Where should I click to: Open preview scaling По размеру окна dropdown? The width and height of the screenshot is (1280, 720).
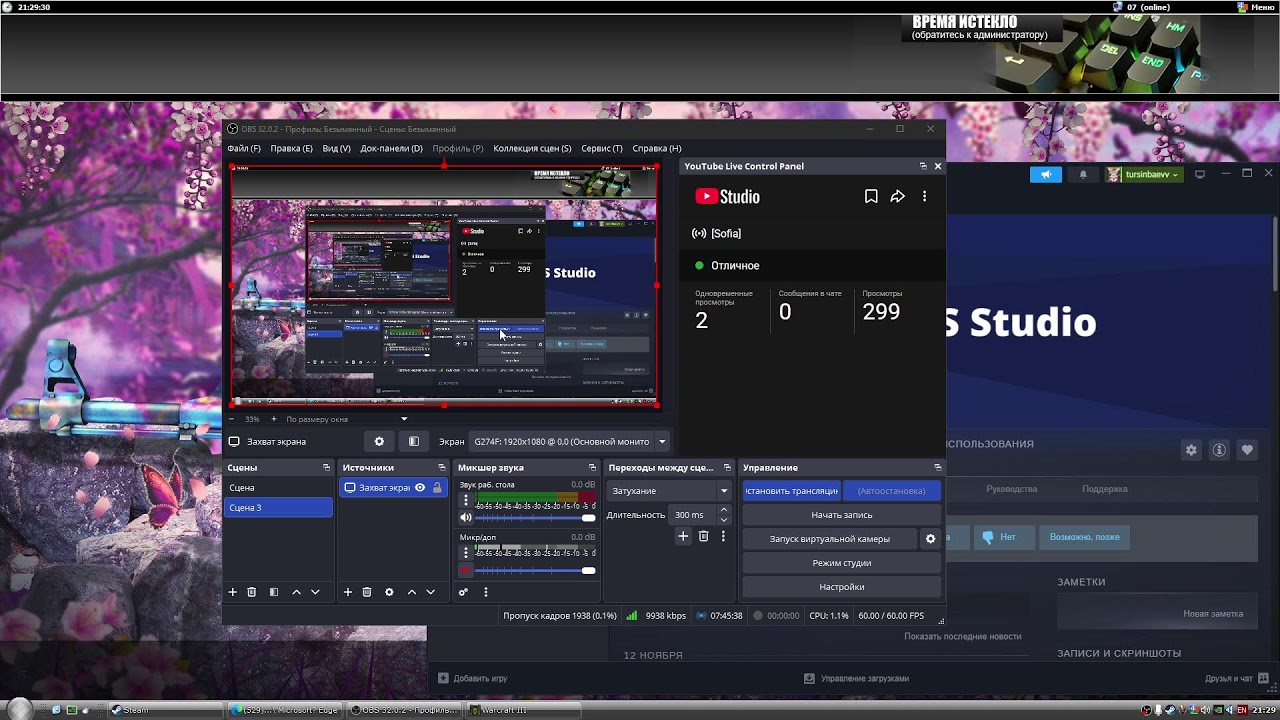coord(347,419)
